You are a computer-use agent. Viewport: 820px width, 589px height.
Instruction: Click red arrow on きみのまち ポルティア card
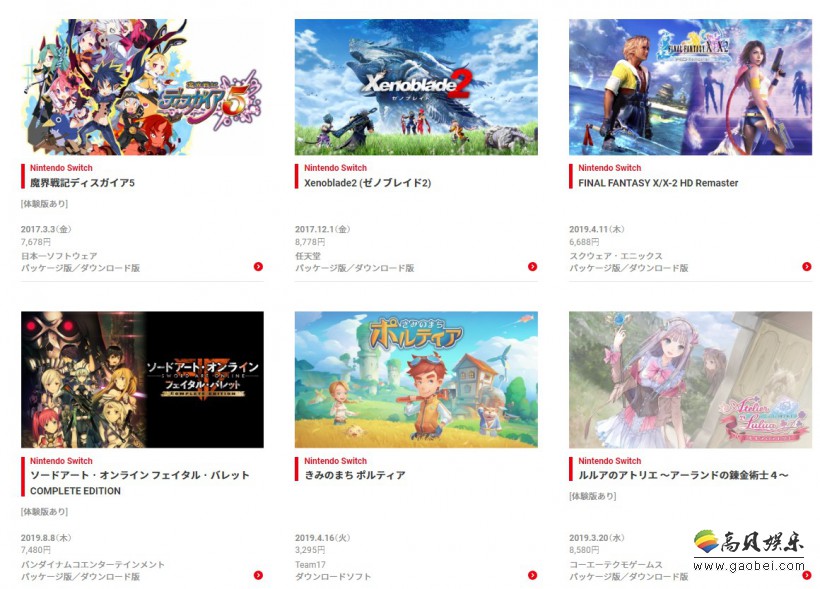point(532,575)
